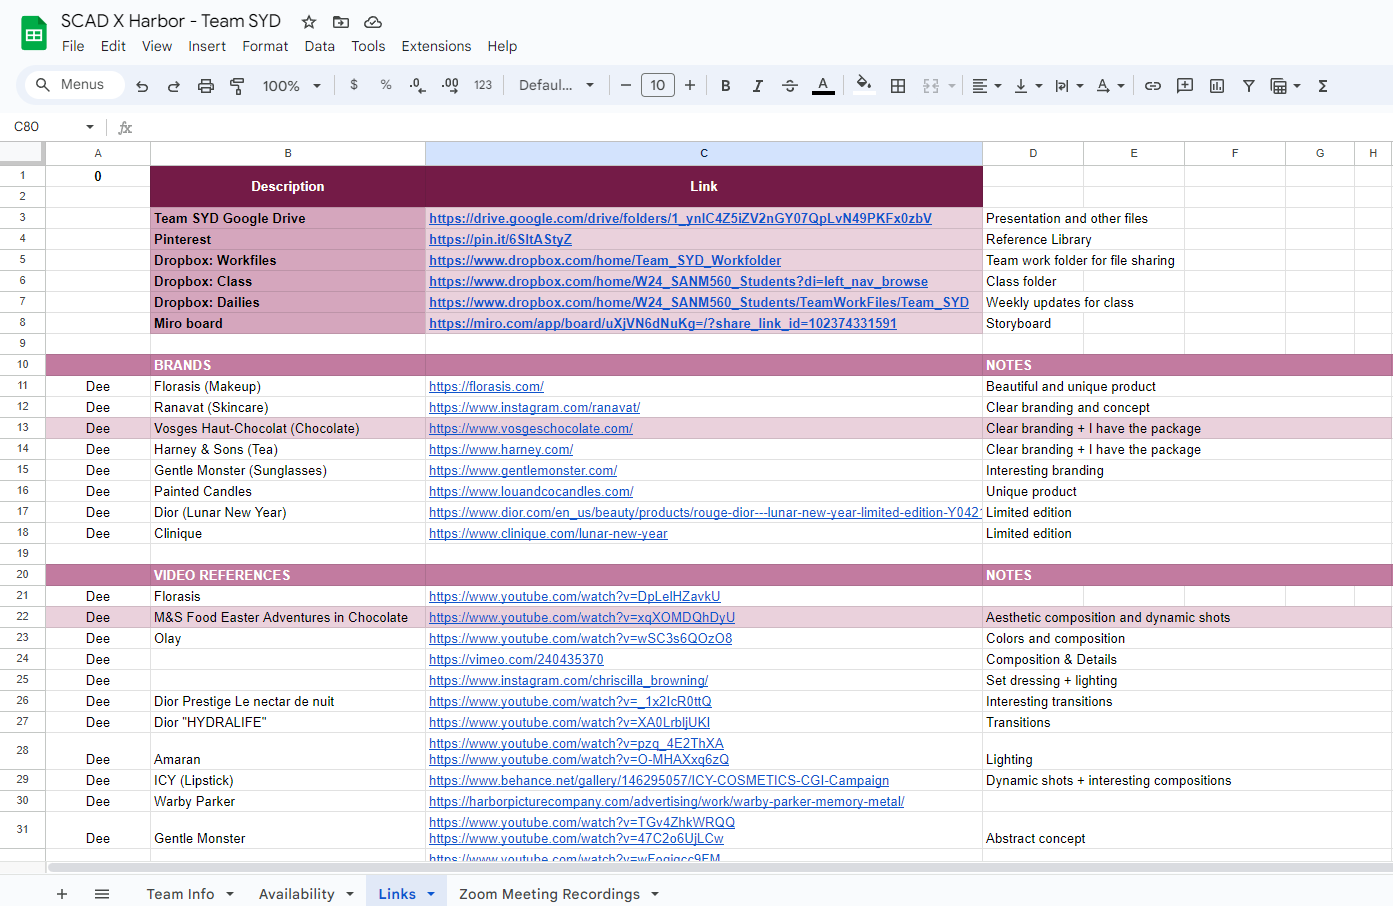The width and height of the screenshot is (1393, 906).
Task: Activate the Paint format tool
Action: click(237, 86)
